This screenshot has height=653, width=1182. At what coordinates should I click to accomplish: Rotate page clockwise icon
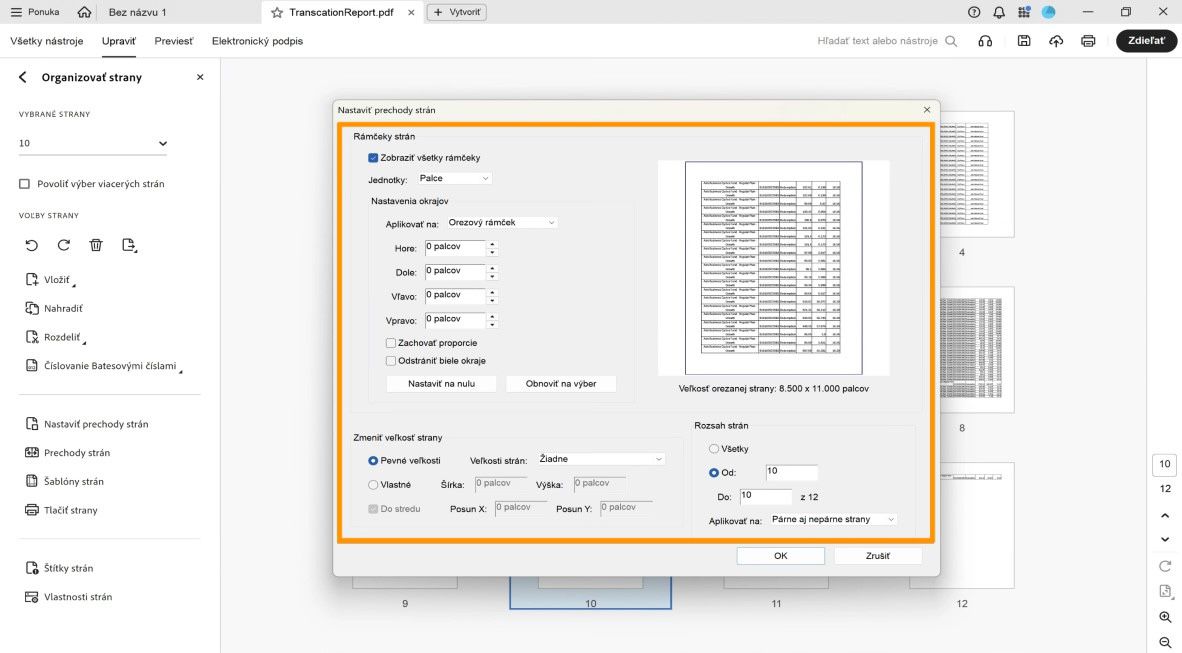pyautogui.click(x=64, y=245)
